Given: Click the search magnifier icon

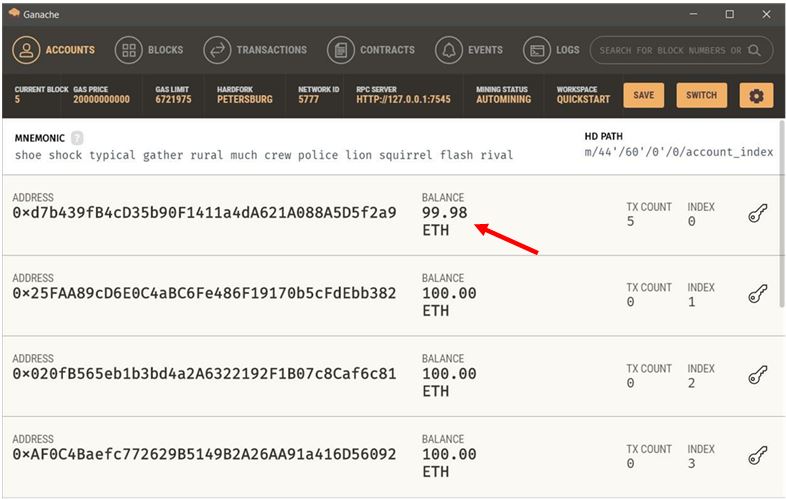Looking at the screenshot, I should coord(754,50).
